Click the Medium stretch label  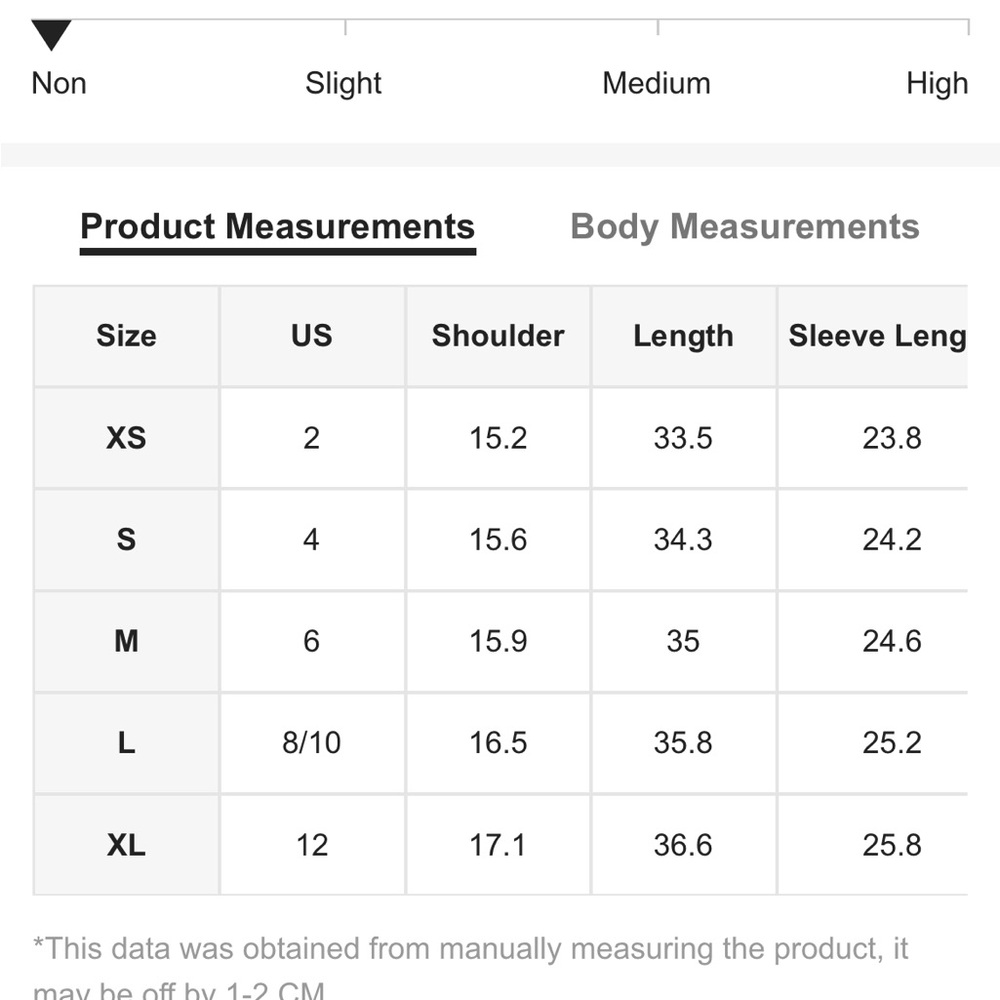656,84
